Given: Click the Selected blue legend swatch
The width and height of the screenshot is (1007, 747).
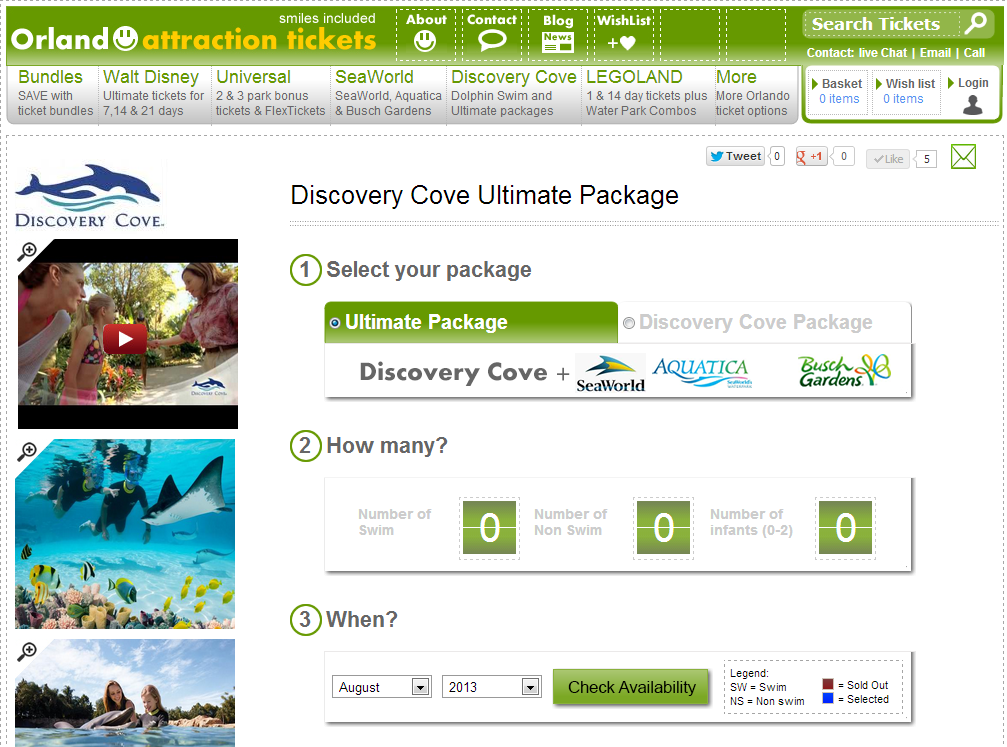Looking at the screenshot, I should [x=828, y=698].
